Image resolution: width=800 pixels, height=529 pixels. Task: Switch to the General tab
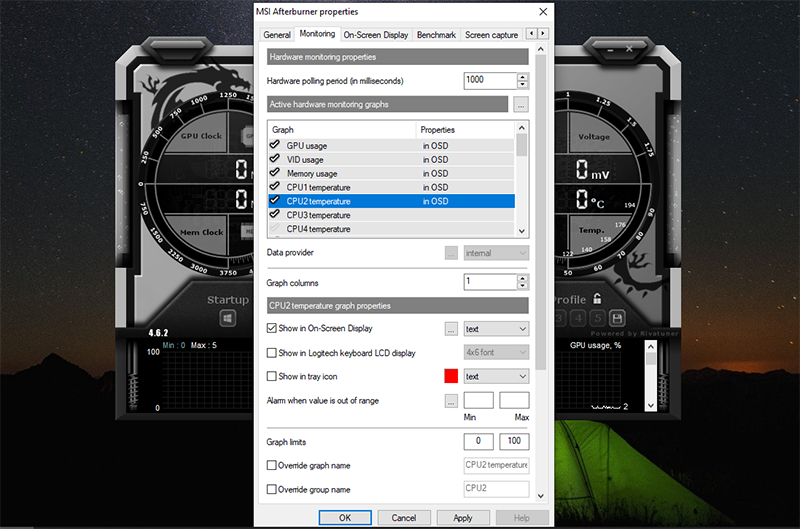[277, 35]
